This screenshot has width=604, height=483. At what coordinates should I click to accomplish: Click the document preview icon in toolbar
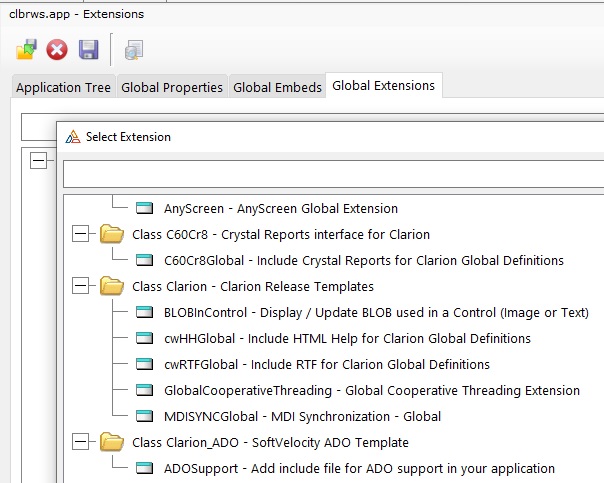[x=133, y=50]
